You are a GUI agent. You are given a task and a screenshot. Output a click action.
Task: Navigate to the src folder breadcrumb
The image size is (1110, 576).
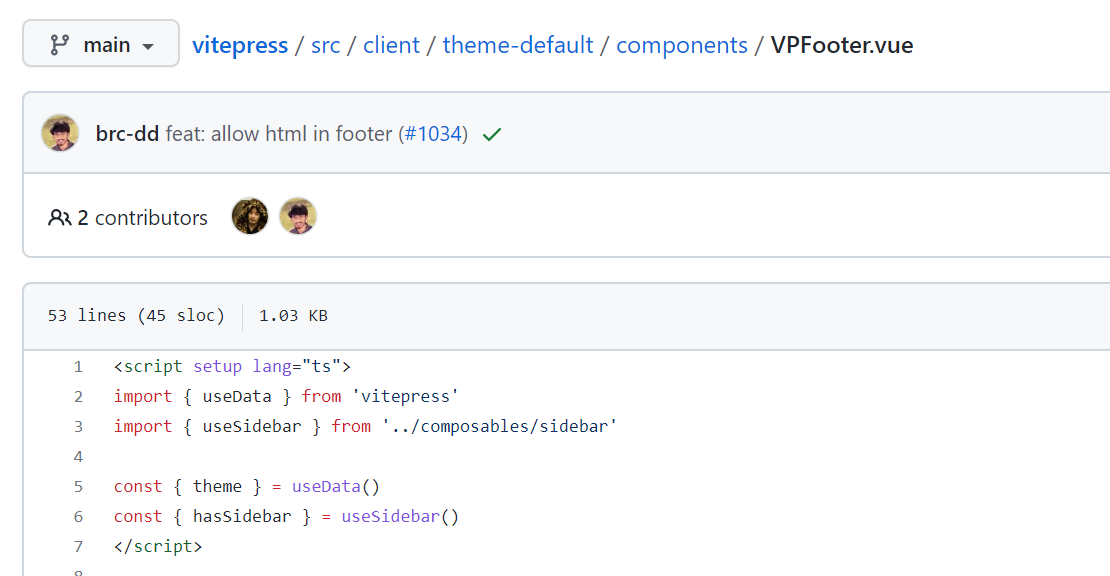coord(326,45)
